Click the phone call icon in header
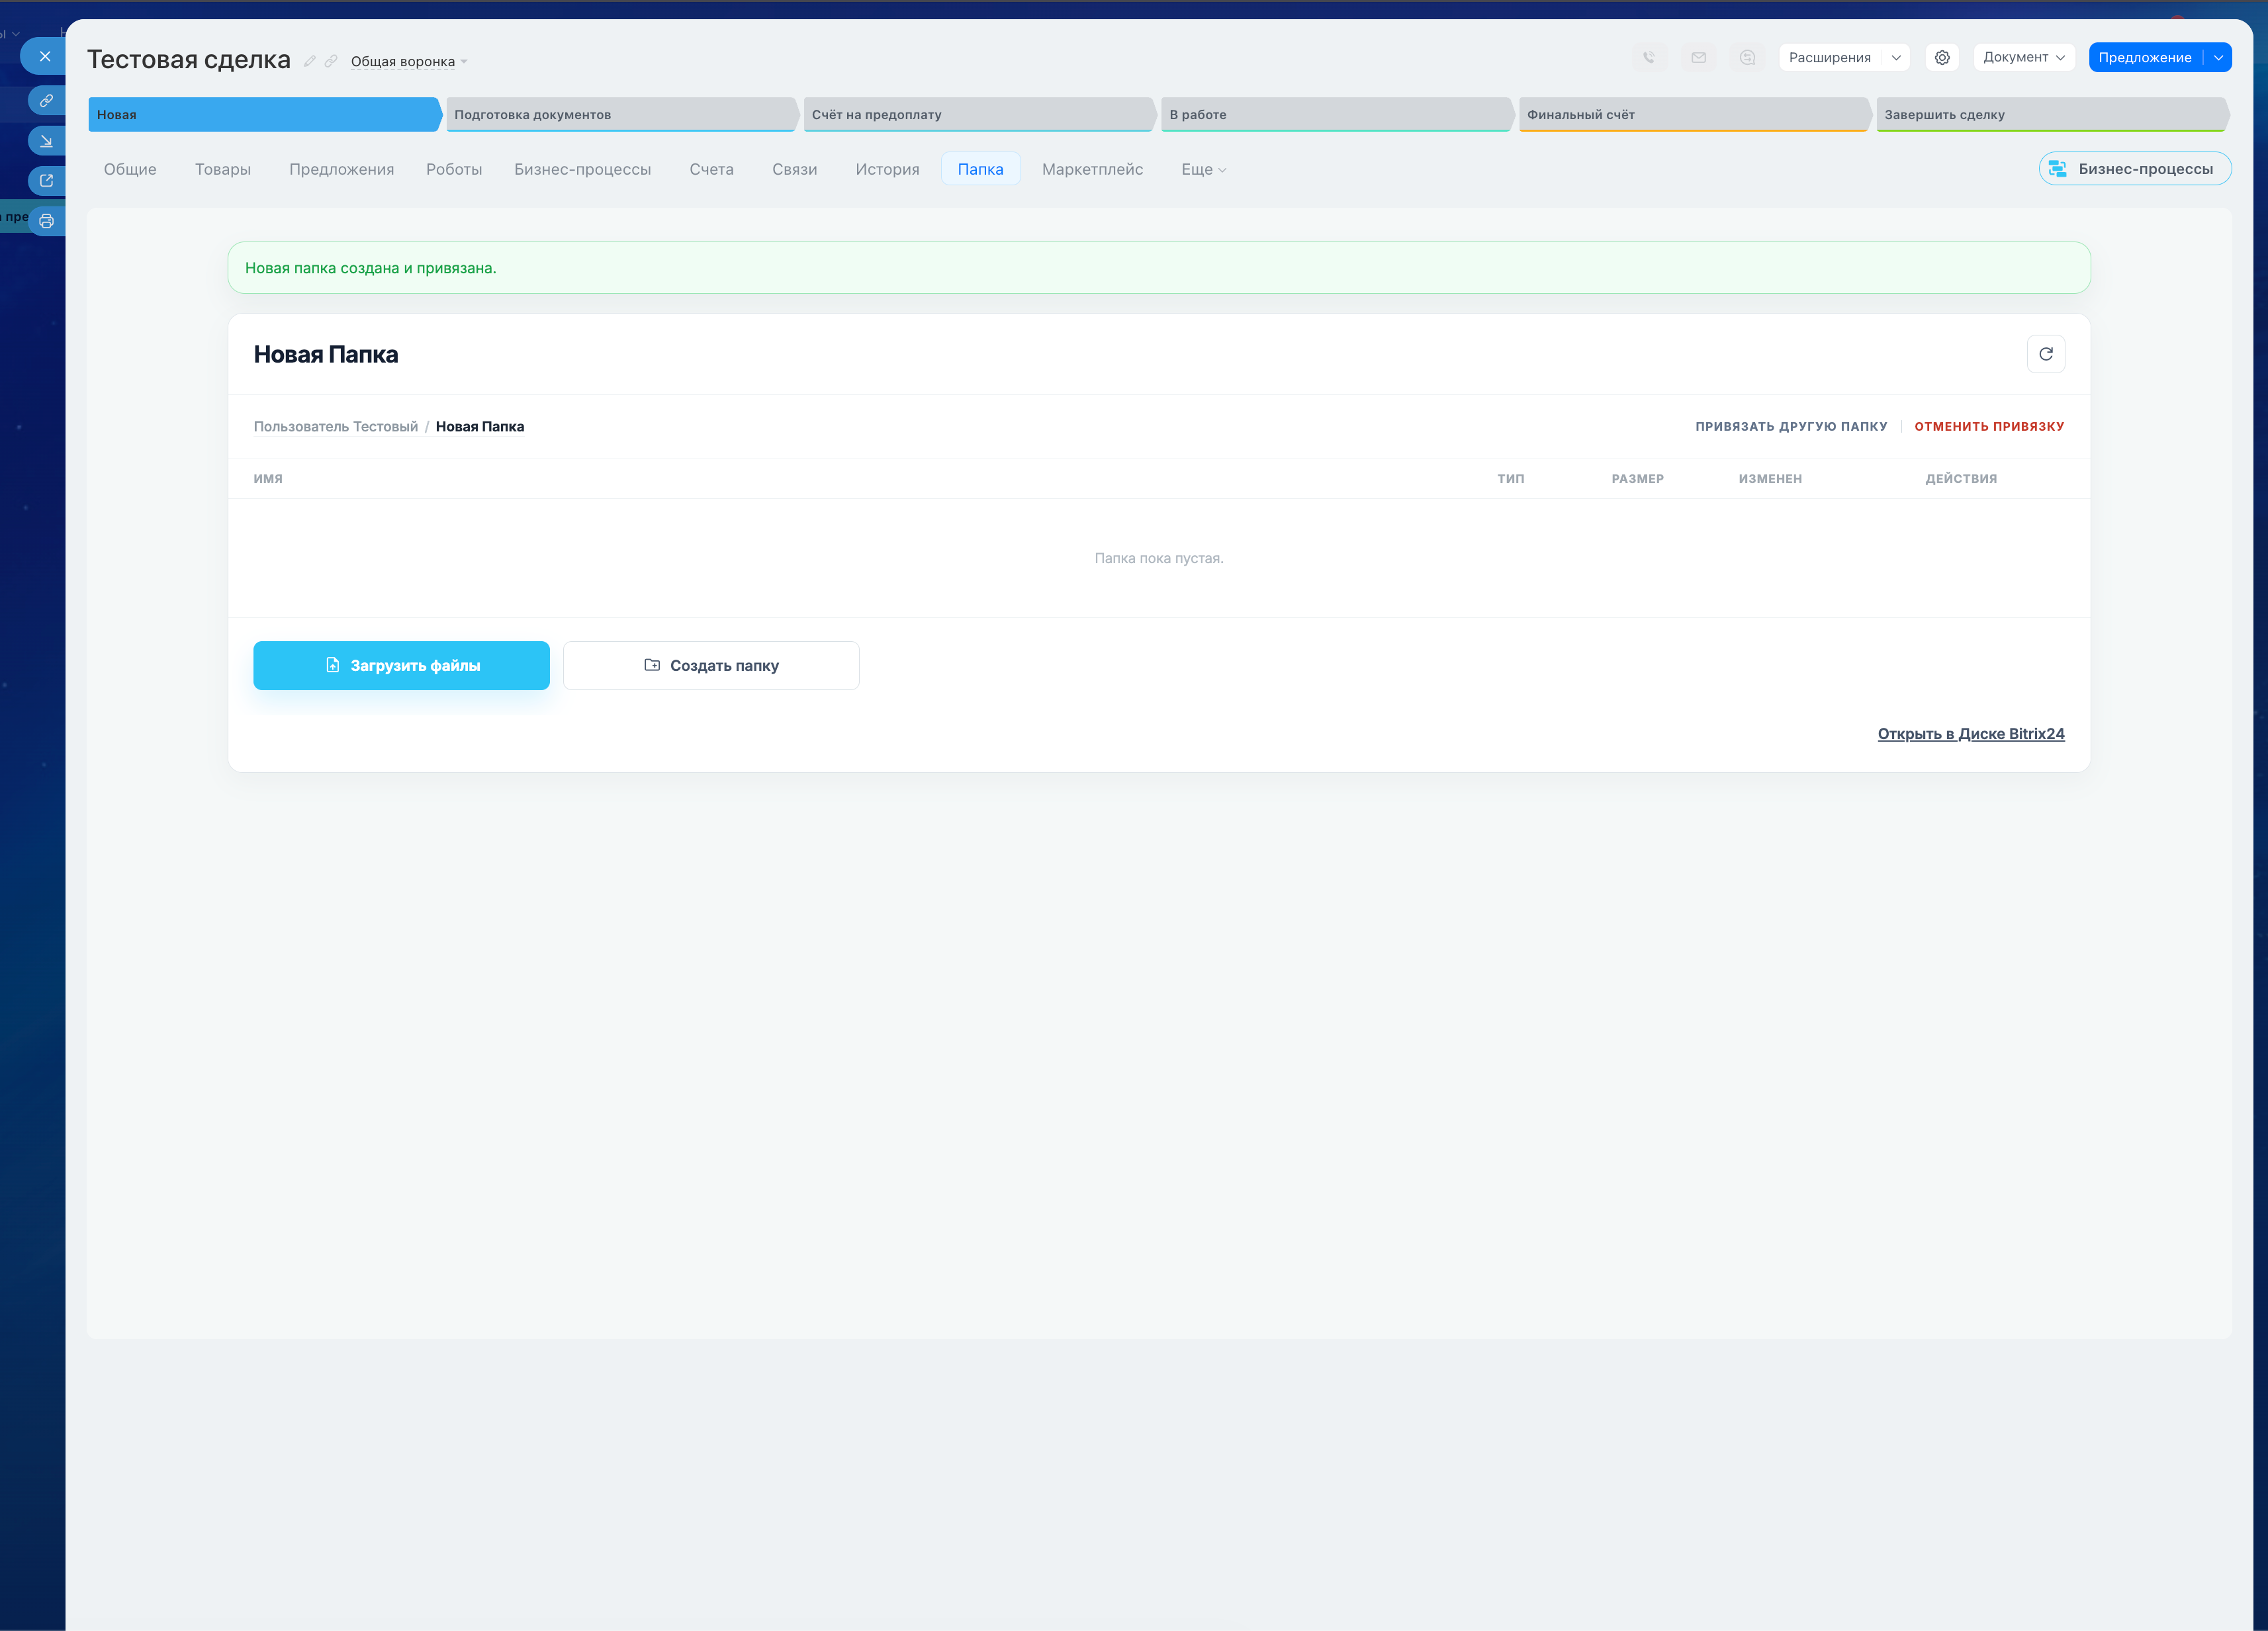This screenshot has width=2268, height=1631. click(1649, 58)
